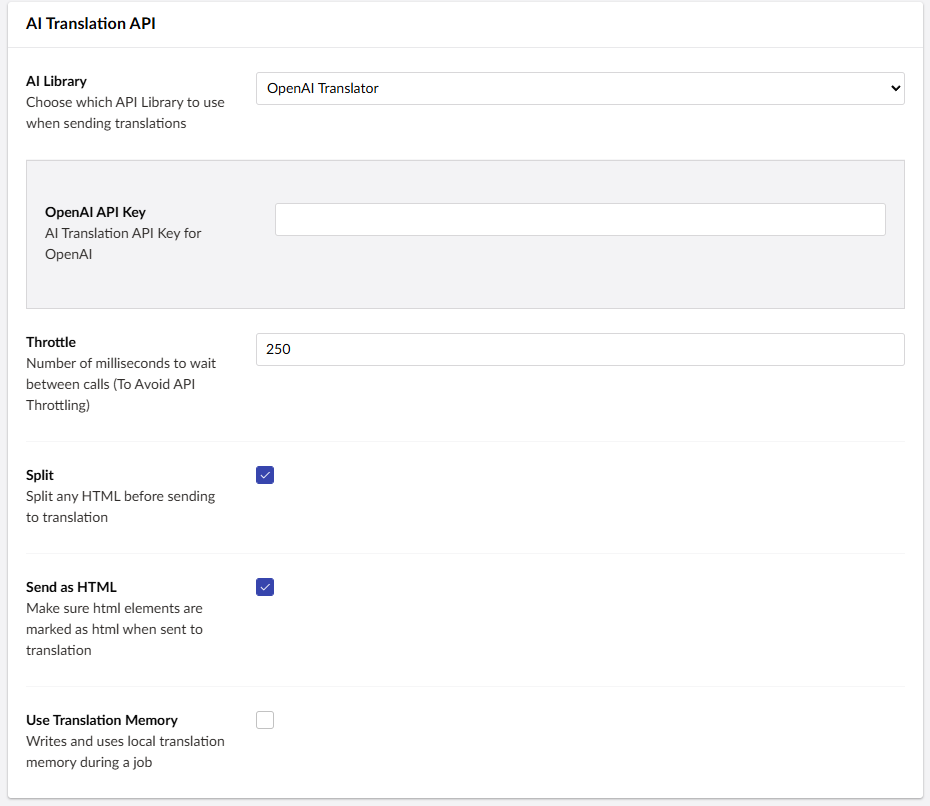The image size is (930, 806).
Task: Uncheck the Split checkbox
Action: pos(265,475)
